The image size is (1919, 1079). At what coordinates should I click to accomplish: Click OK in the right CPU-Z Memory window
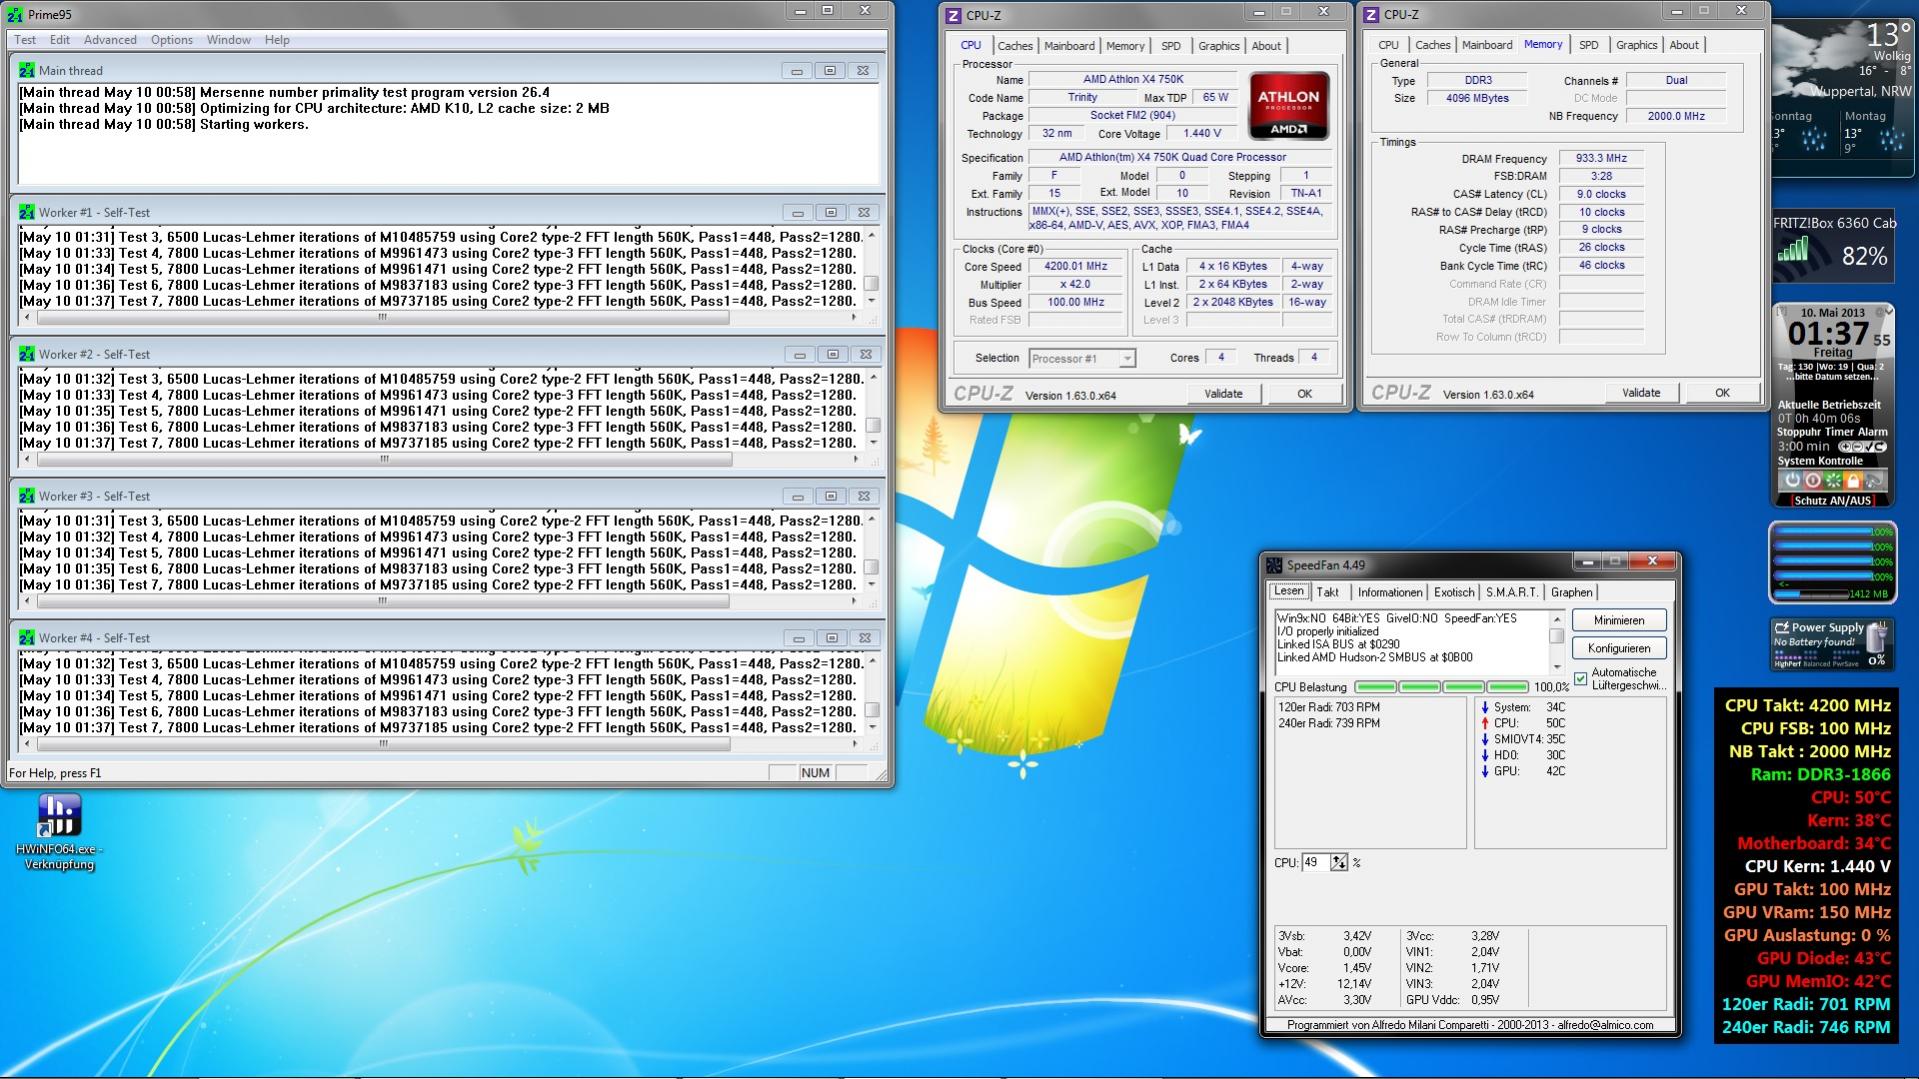coord(1722,393)
